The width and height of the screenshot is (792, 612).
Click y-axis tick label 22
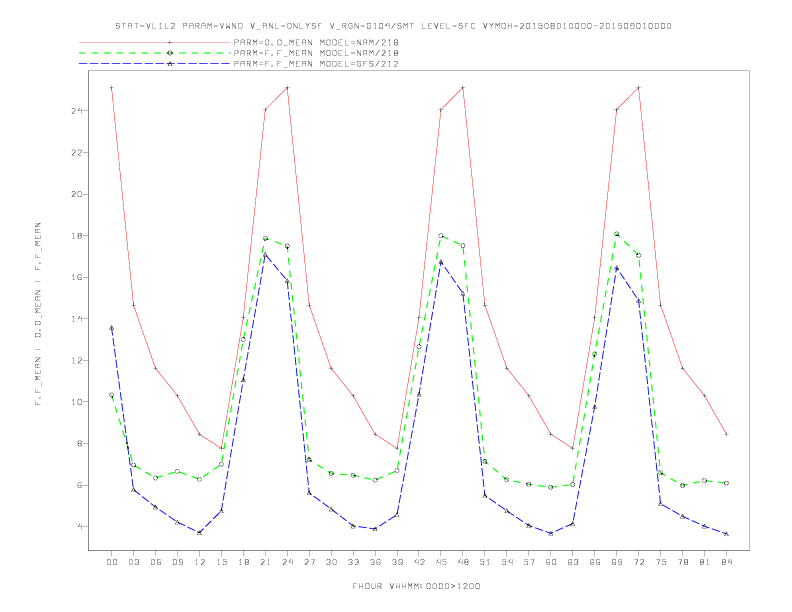77,152
